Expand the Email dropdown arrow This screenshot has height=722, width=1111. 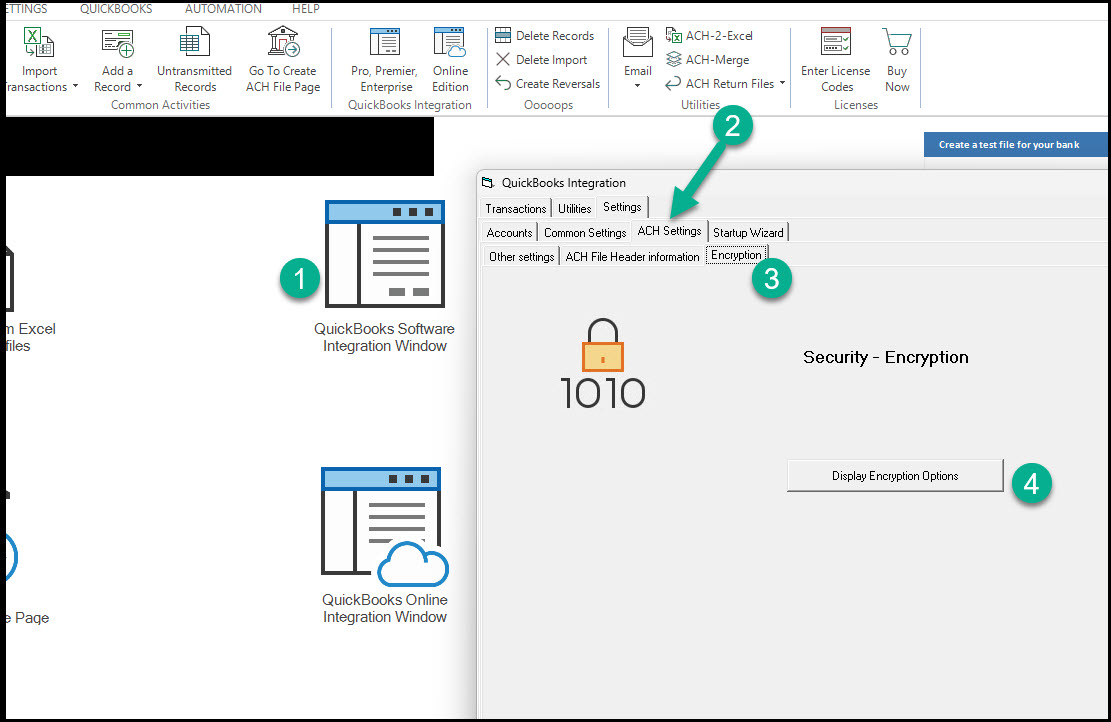click(637, 86)
